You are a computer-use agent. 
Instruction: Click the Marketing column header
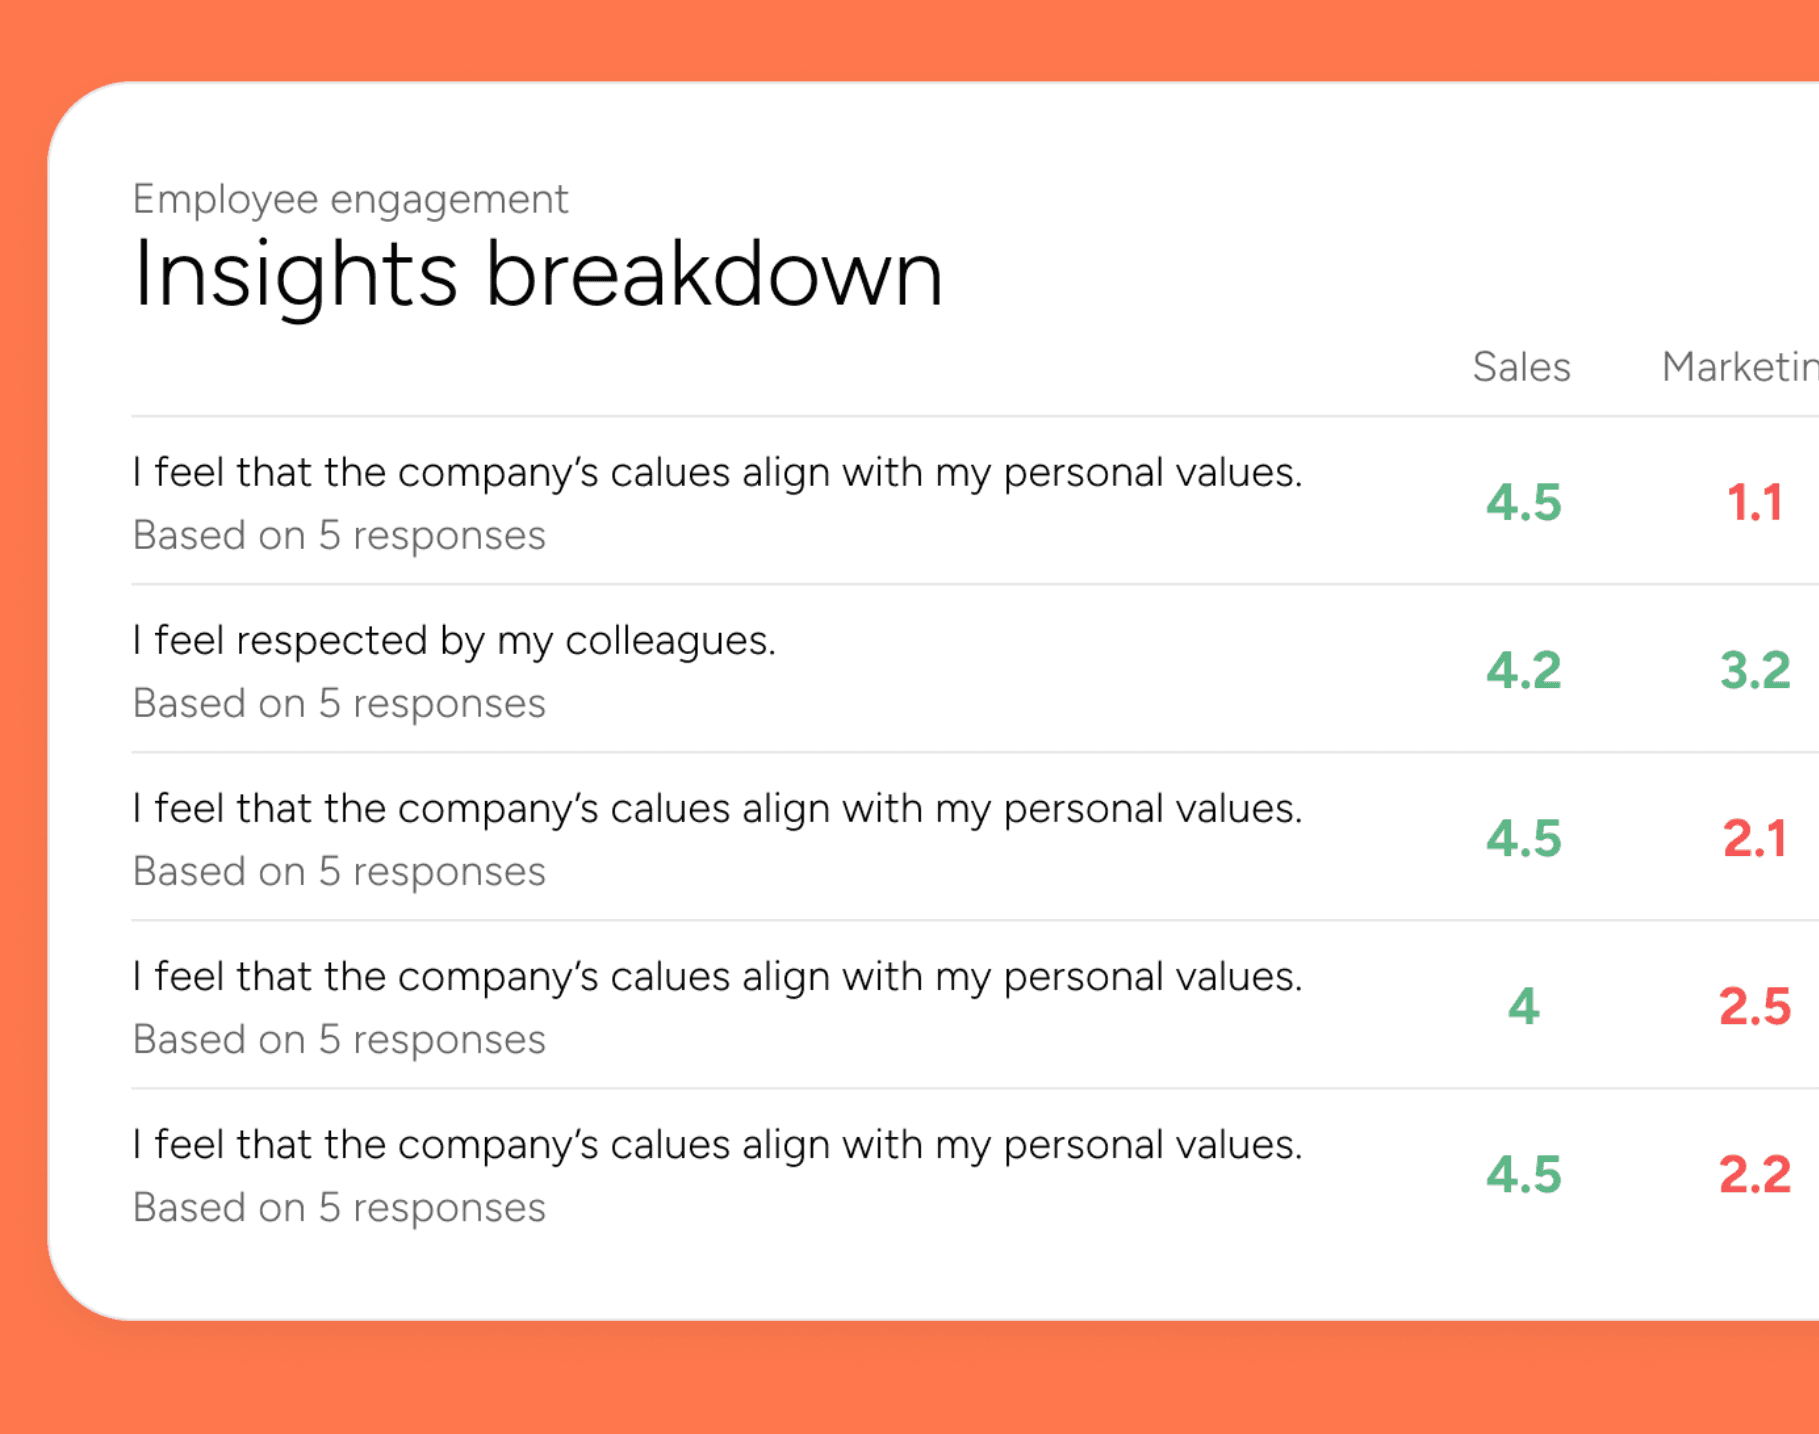[x=1740, y=368]
